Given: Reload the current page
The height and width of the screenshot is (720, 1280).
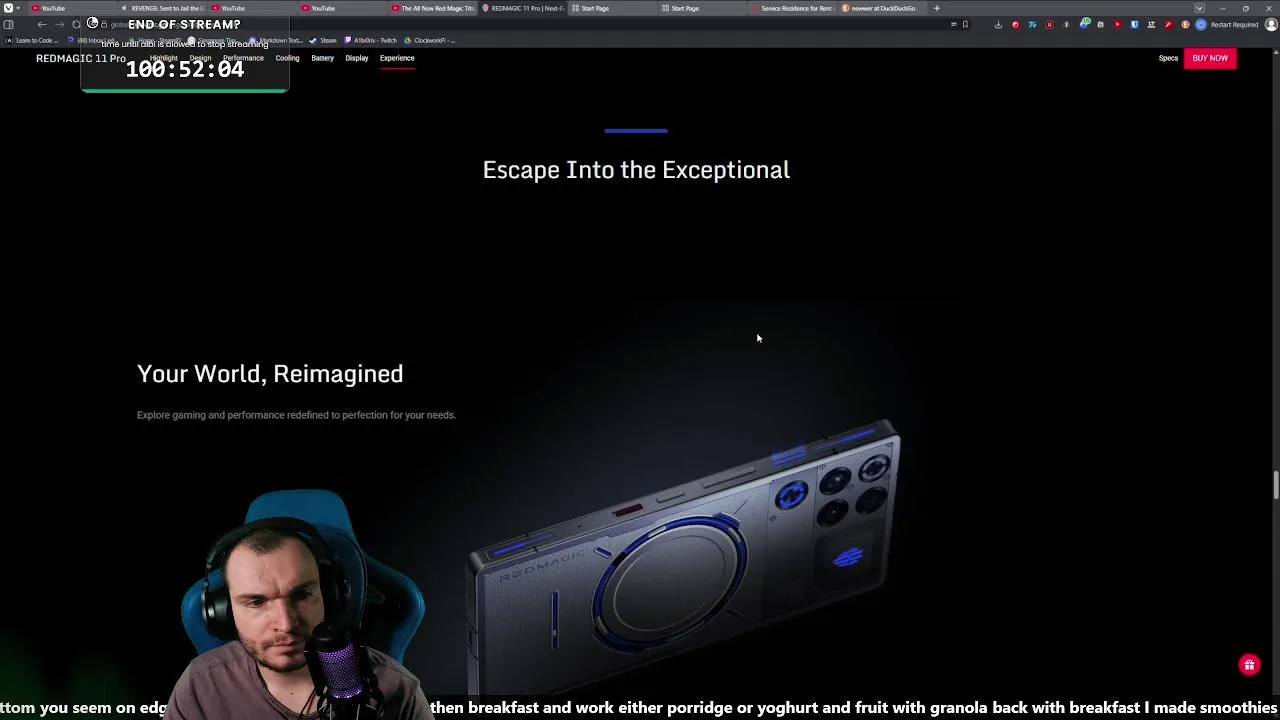Looking at the screenshot, I should (x=76, y=24).
